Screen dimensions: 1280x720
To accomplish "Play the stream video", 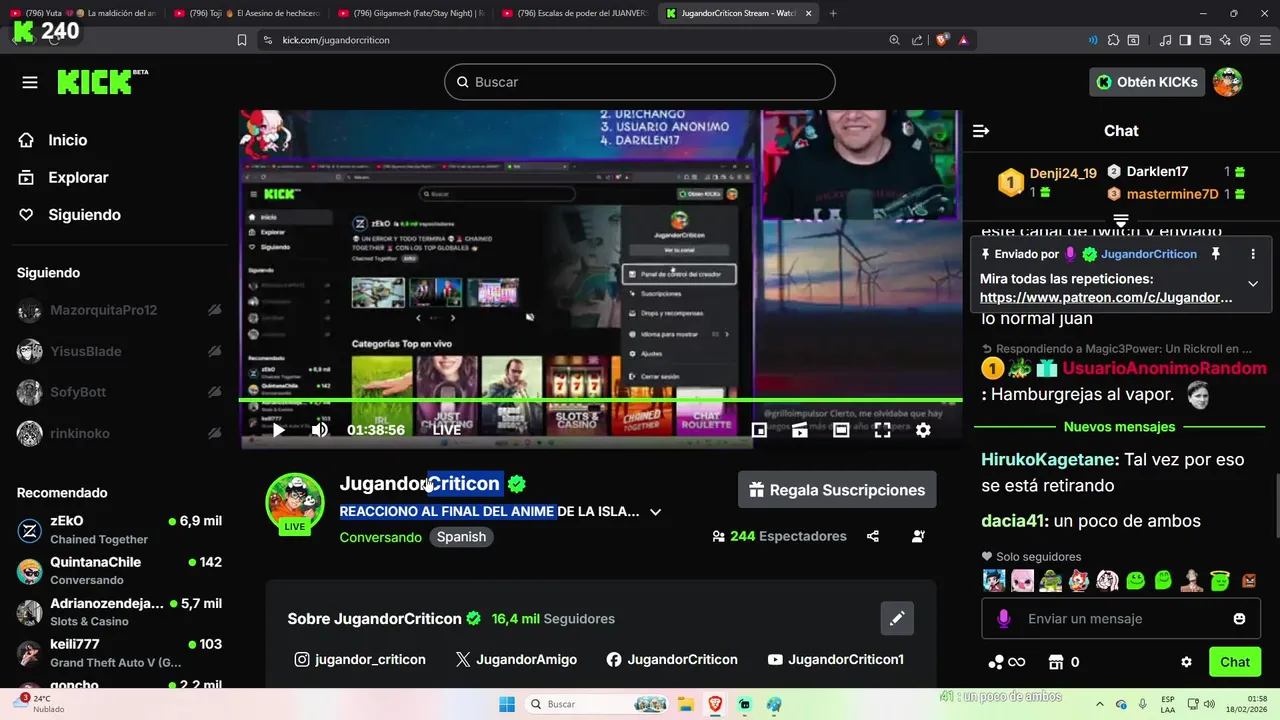I will [x=278, y=430].
